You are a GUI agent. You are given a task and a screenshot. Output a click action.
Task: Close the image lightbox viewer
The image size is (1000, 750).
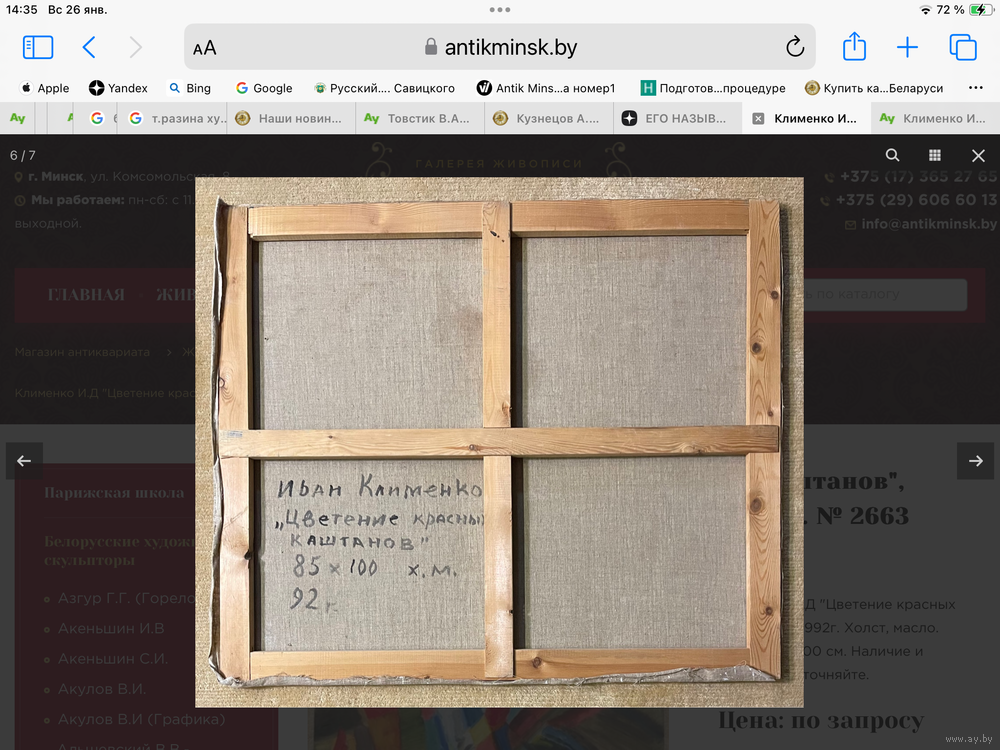[x=978, y=155]
